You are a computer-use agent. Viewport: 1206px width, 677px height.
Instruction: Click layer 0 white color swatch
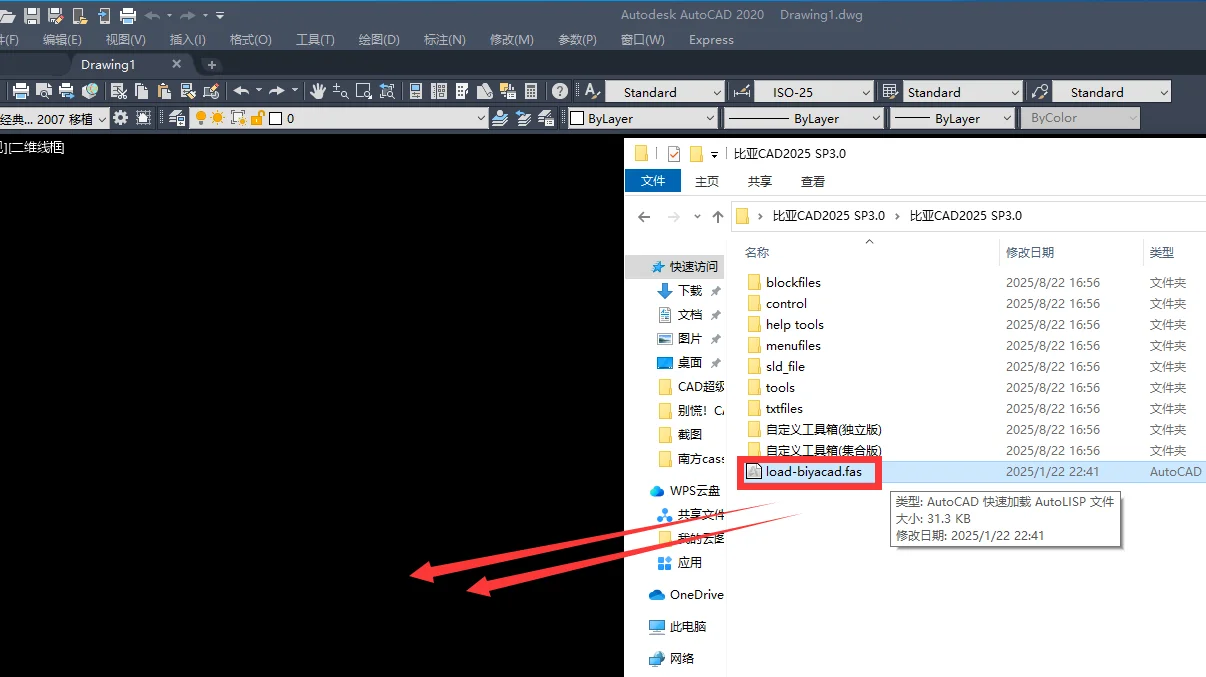click(276, 118)
